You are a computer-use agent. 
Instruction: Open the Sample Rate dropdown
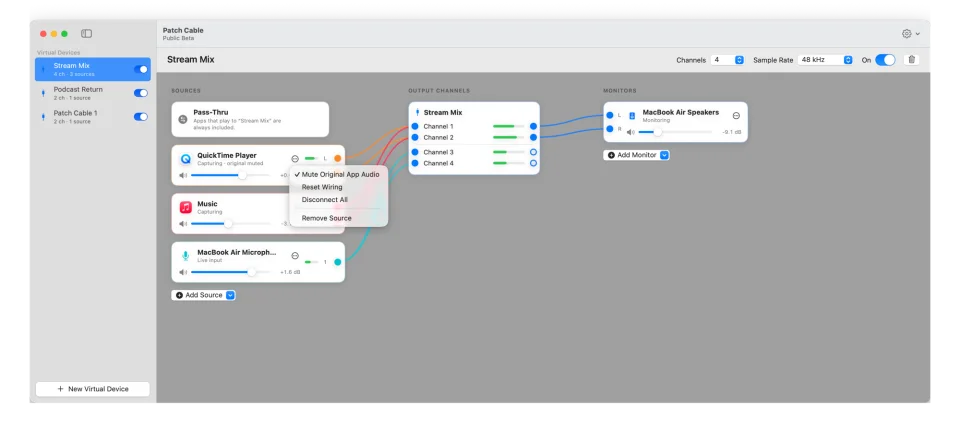(x=825, y=60)
